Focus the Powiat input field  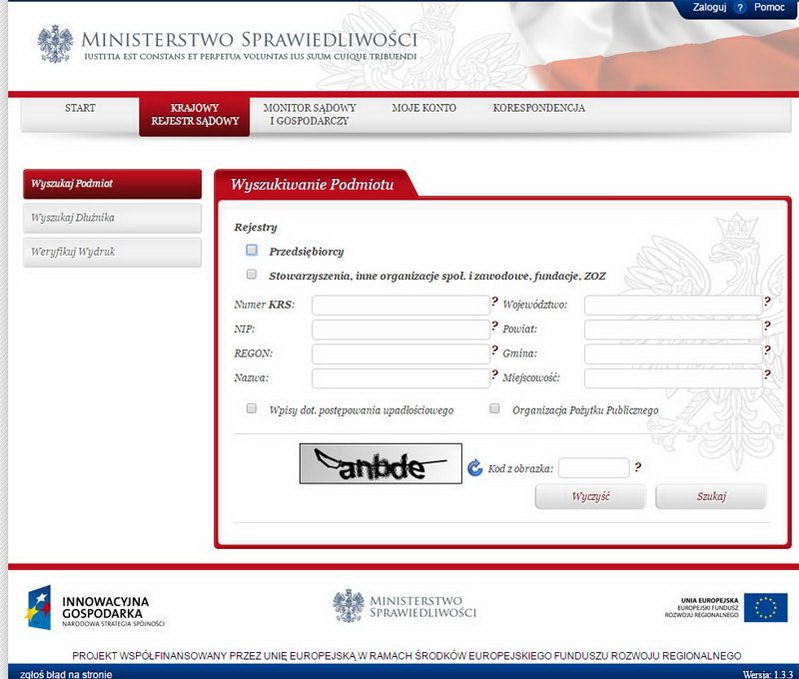tap(673, 330)
